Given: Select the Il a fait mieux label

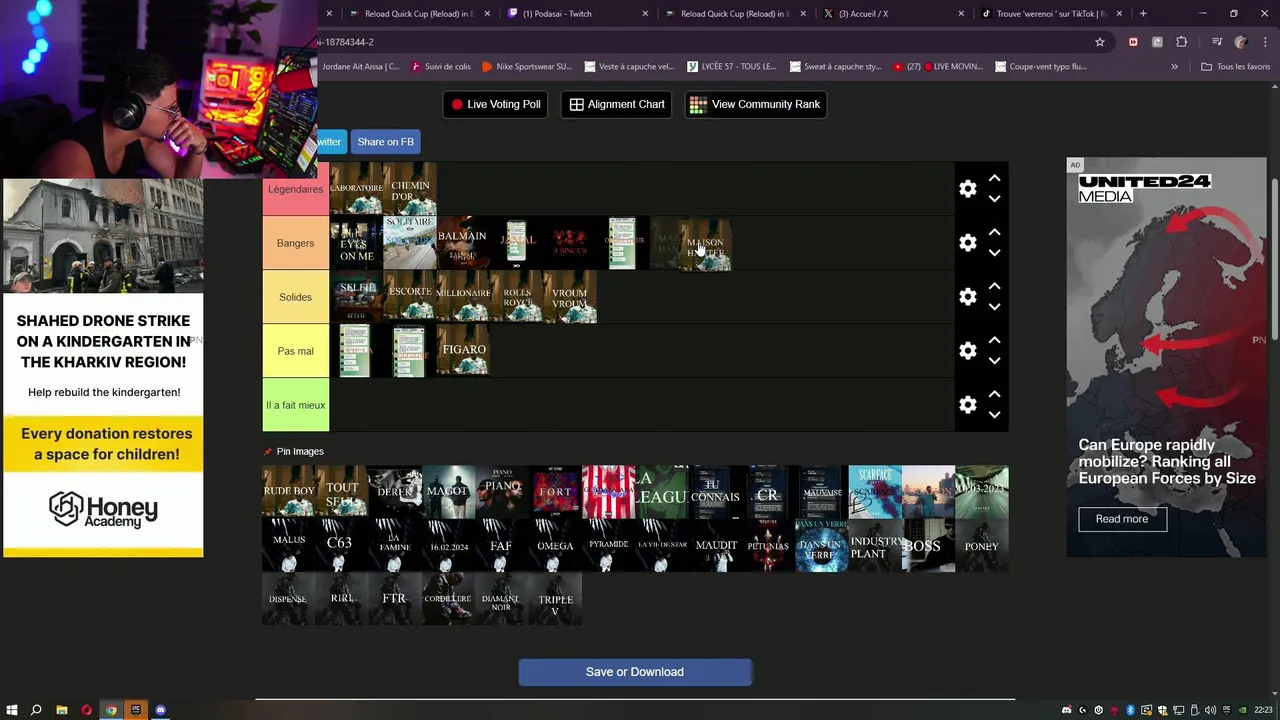Looking at the screenshot, I should point(295,405).
